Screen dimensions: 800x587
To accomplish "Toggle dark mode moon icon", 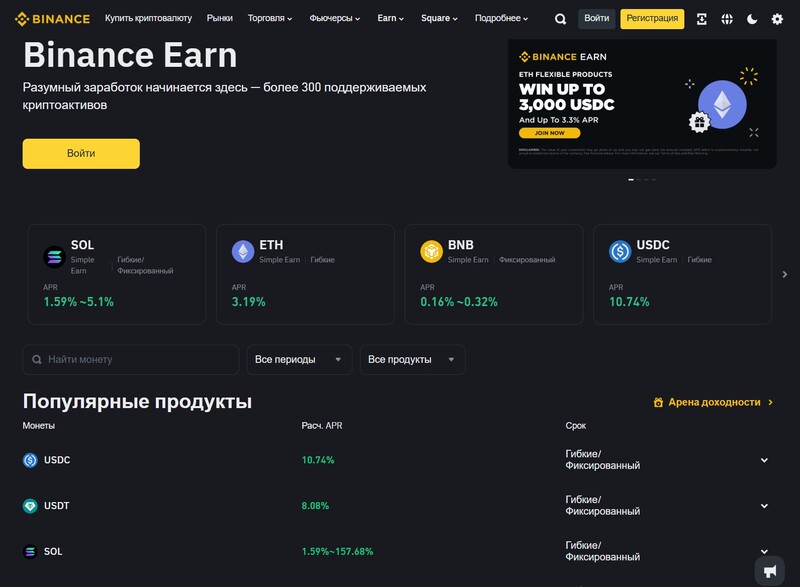I will point(752,19).
